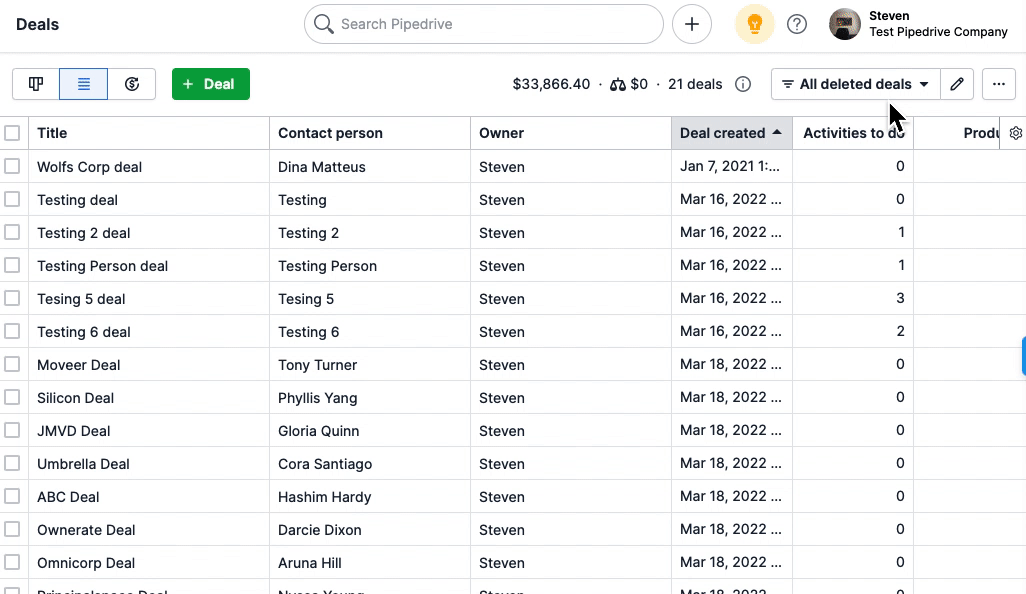Edit the current filter with the pencil icon
1026x594 pixels.
pos(957,84)
